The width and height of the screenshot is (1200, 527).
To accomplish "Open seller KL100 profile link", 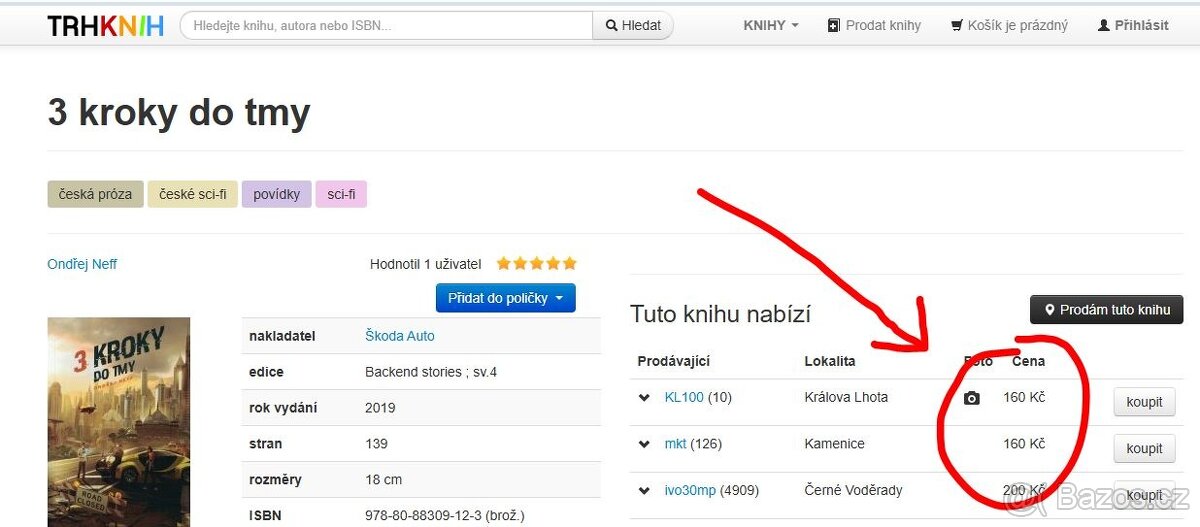I will (x=684, y=397).
